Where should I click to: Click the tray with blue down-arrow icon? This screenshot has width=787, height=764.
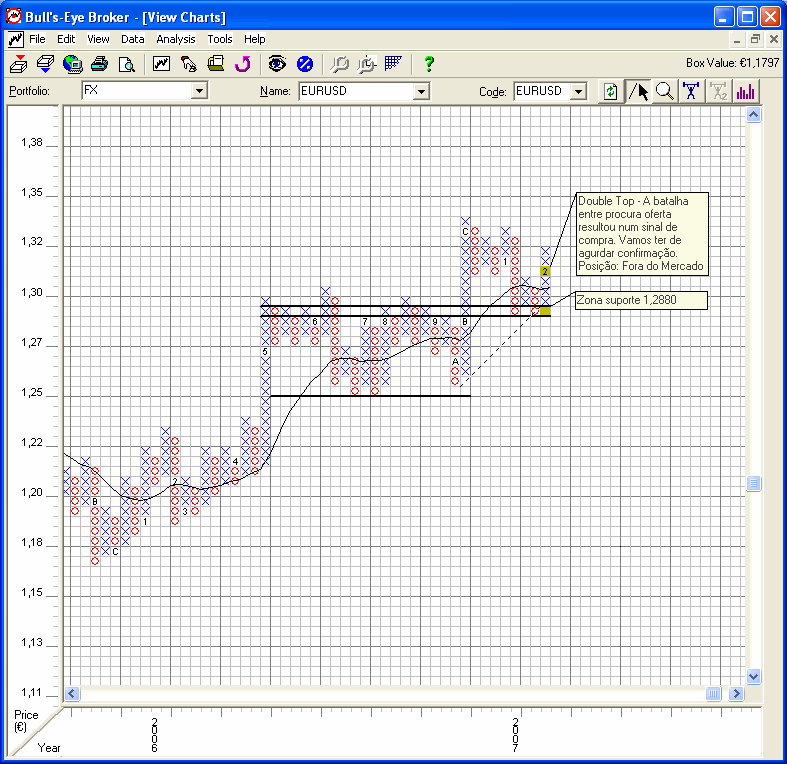click(x=45, y=64)
